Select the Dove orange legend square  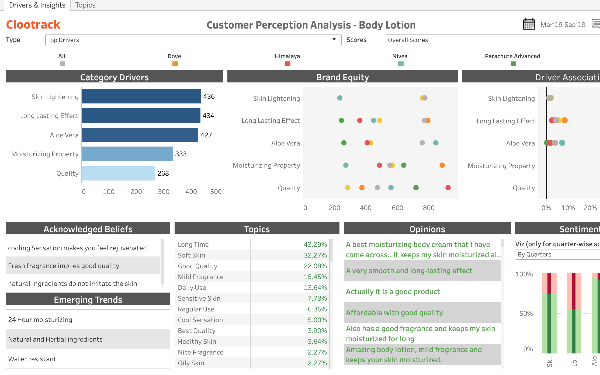(x=175, y=64)
